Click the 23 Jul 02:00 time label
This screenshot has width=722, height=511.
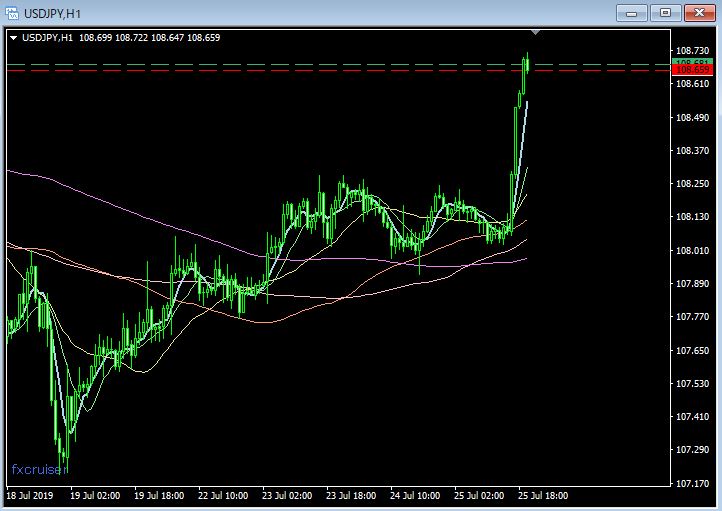287,496
